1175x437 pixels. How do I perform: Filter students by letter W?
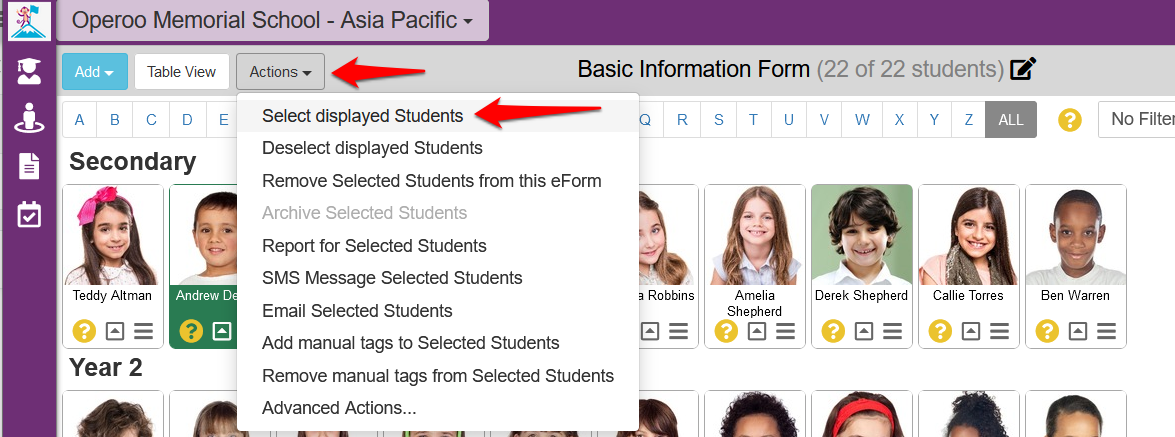coord(862,120)
